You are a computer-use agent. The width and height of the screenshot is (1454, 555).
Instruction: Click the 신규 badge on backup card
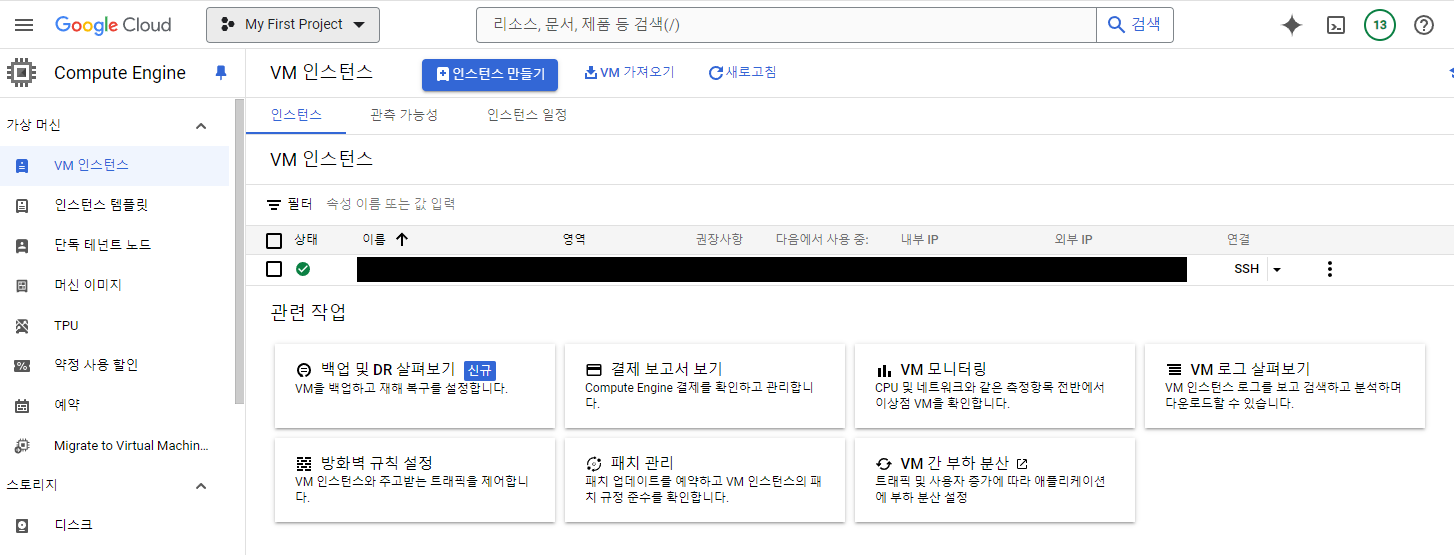480,369
